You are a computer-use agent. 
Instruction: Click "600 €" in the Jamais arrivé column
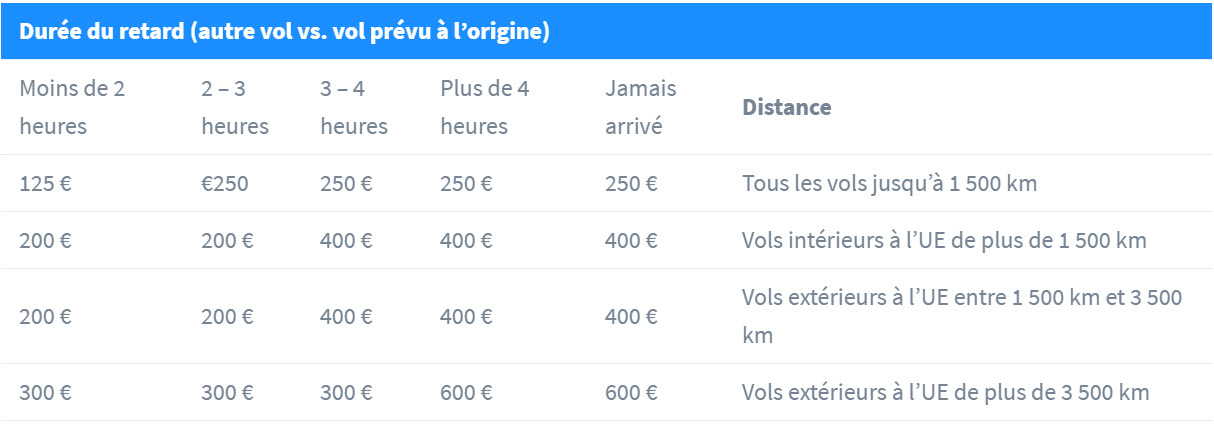(x=631, y=393)
